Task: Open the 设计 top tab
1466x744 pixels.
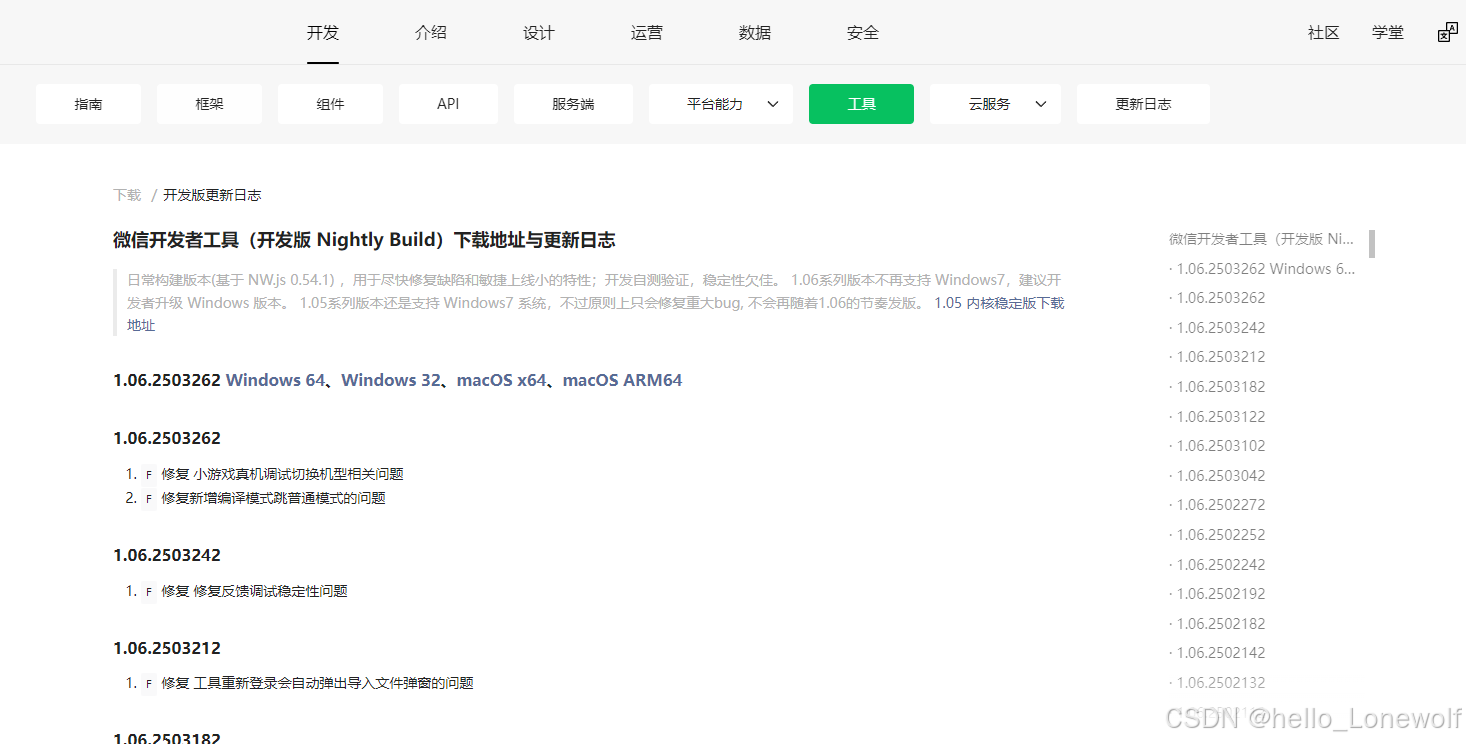Action: tap(539, 33)
